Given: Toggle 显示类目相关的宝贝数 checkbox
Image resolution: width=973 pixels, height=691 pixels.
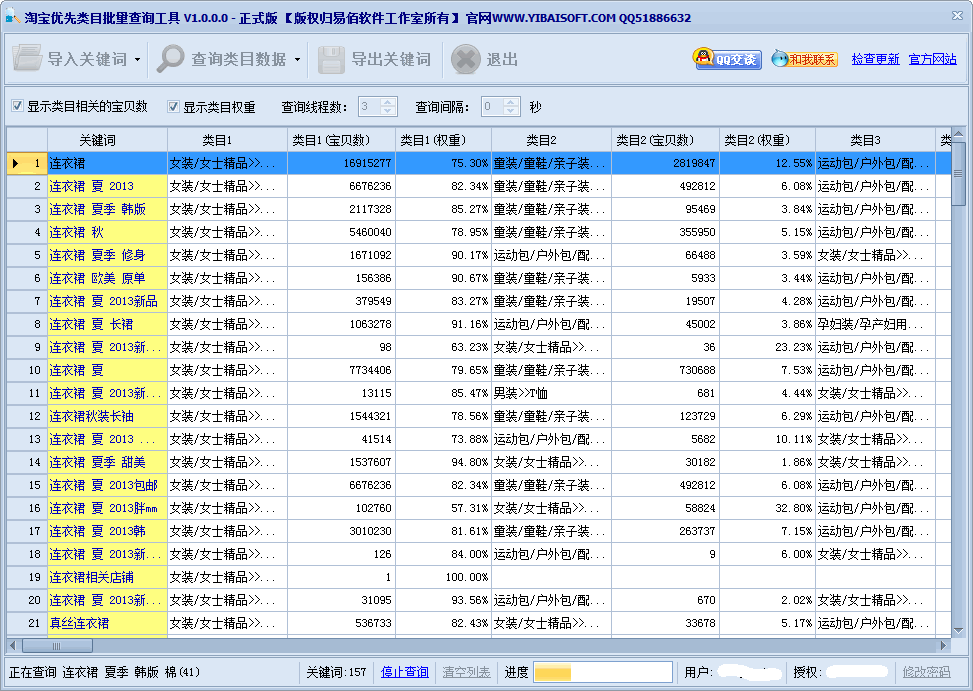Looking at the screenshot, I should 18,107.
